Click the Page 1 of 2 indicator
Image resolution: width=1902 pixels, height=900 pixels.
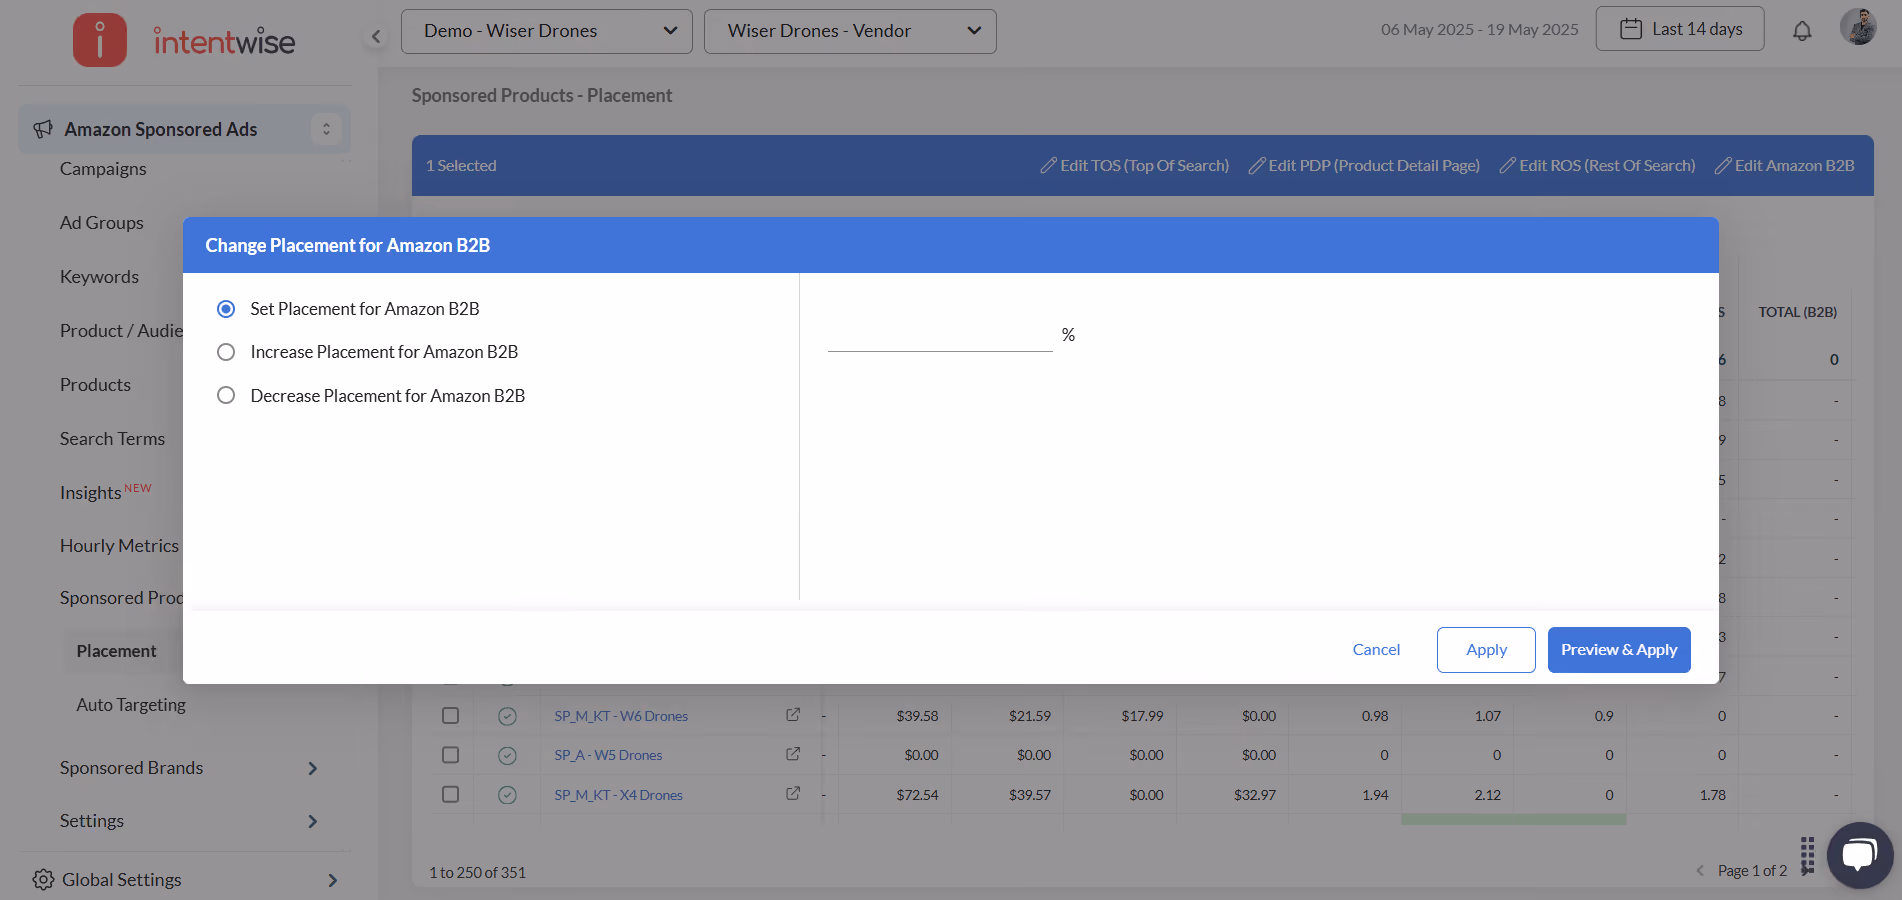coord(1752,871)
